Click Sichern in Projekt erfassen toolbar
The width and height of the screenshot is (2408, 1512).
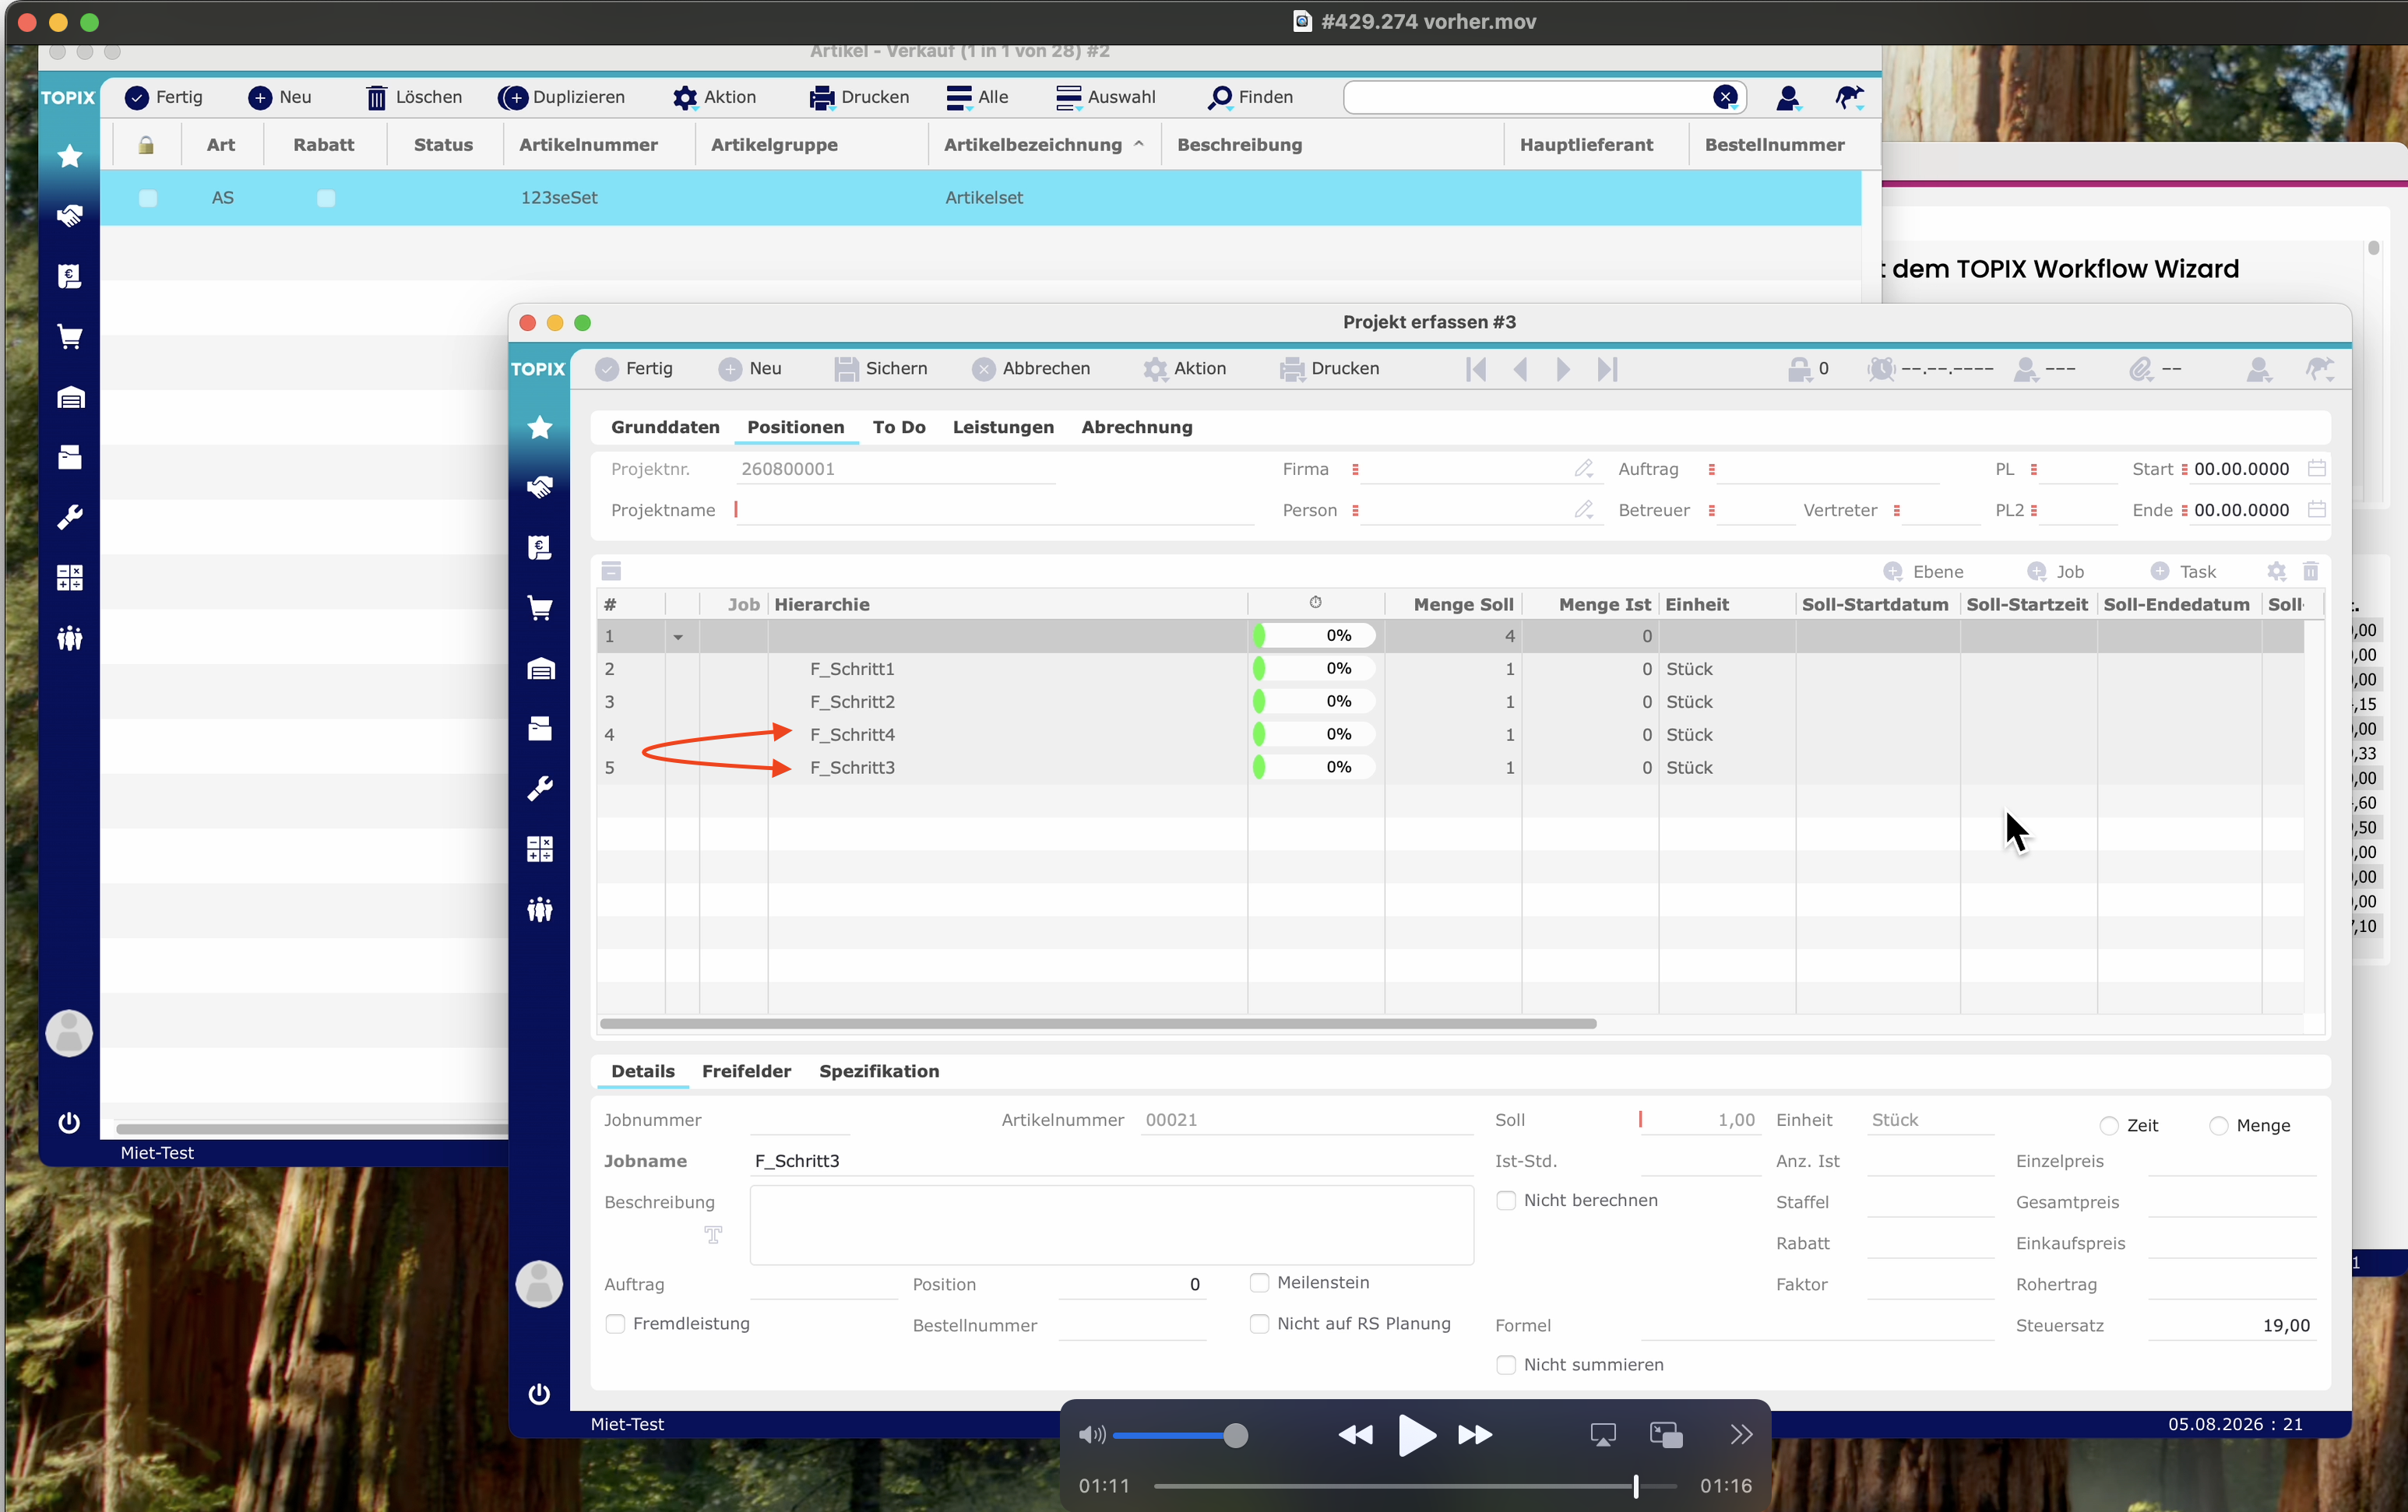(x=881, y=369)
